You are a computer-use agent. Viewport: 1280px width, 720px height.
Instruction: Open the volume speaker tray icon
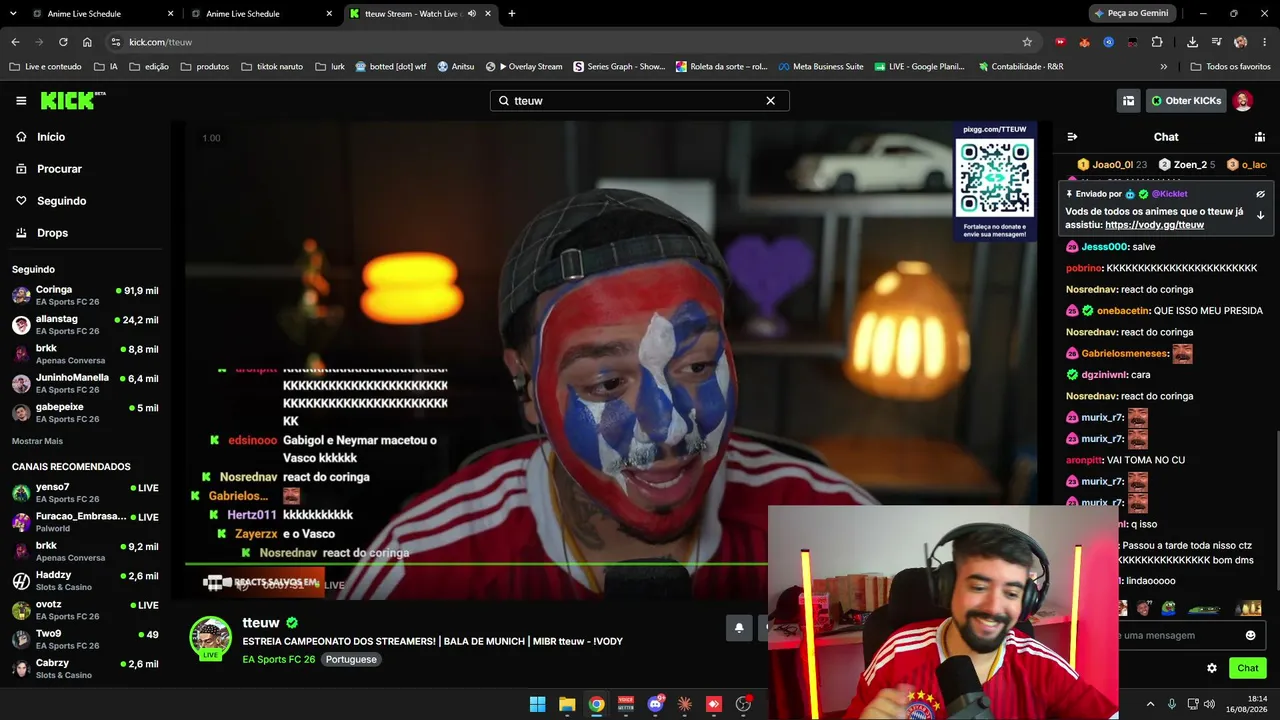click(1211, 704)
